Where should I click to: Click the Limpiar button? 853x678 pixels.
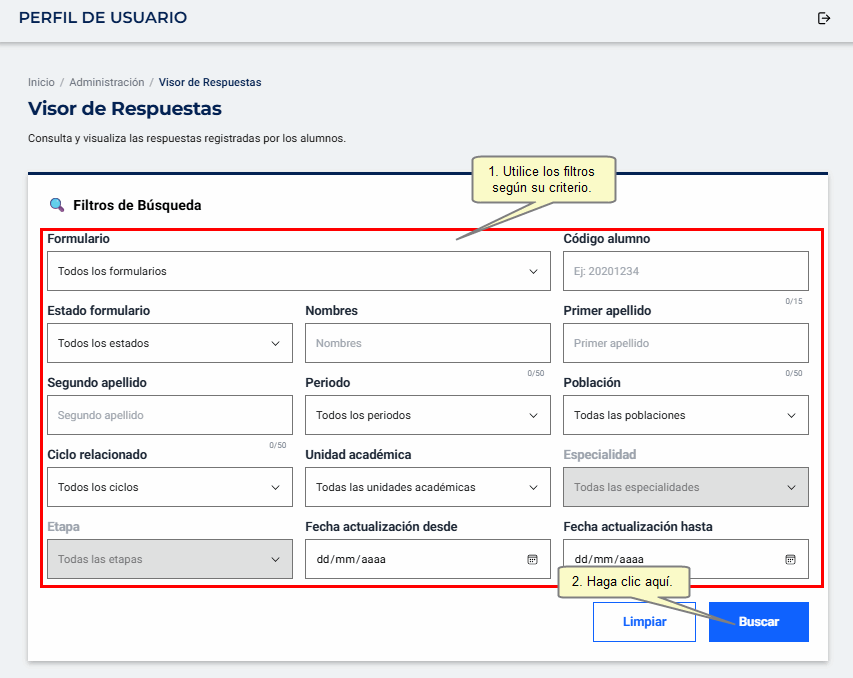(x=644, y=621)
